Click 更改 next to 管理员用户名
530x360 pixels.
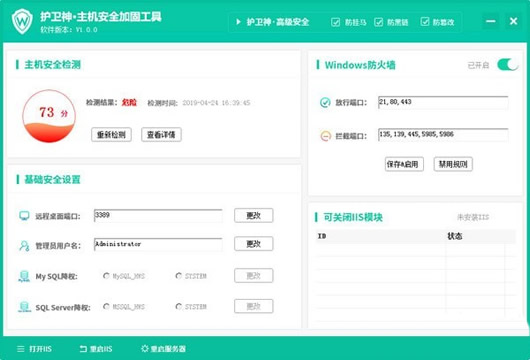(x=254, y=244)
